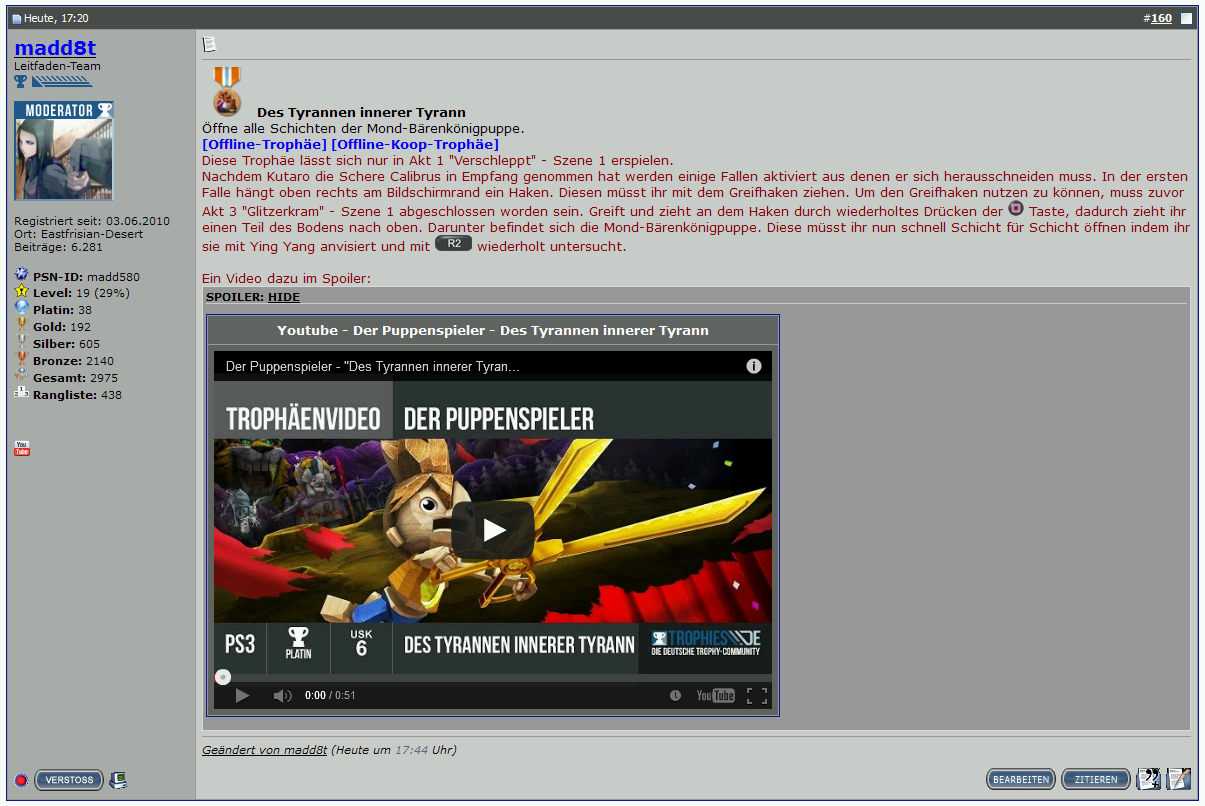The height and width of the screenshot is (806, 1205).
Task: Select the multi-quote icon beside ZITIEREN
Action: click(1148, 779)
